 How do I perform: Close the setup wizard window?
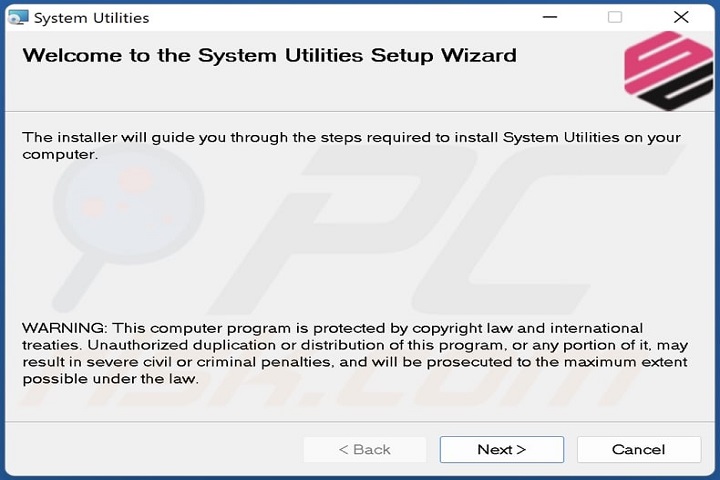(681, 17)
